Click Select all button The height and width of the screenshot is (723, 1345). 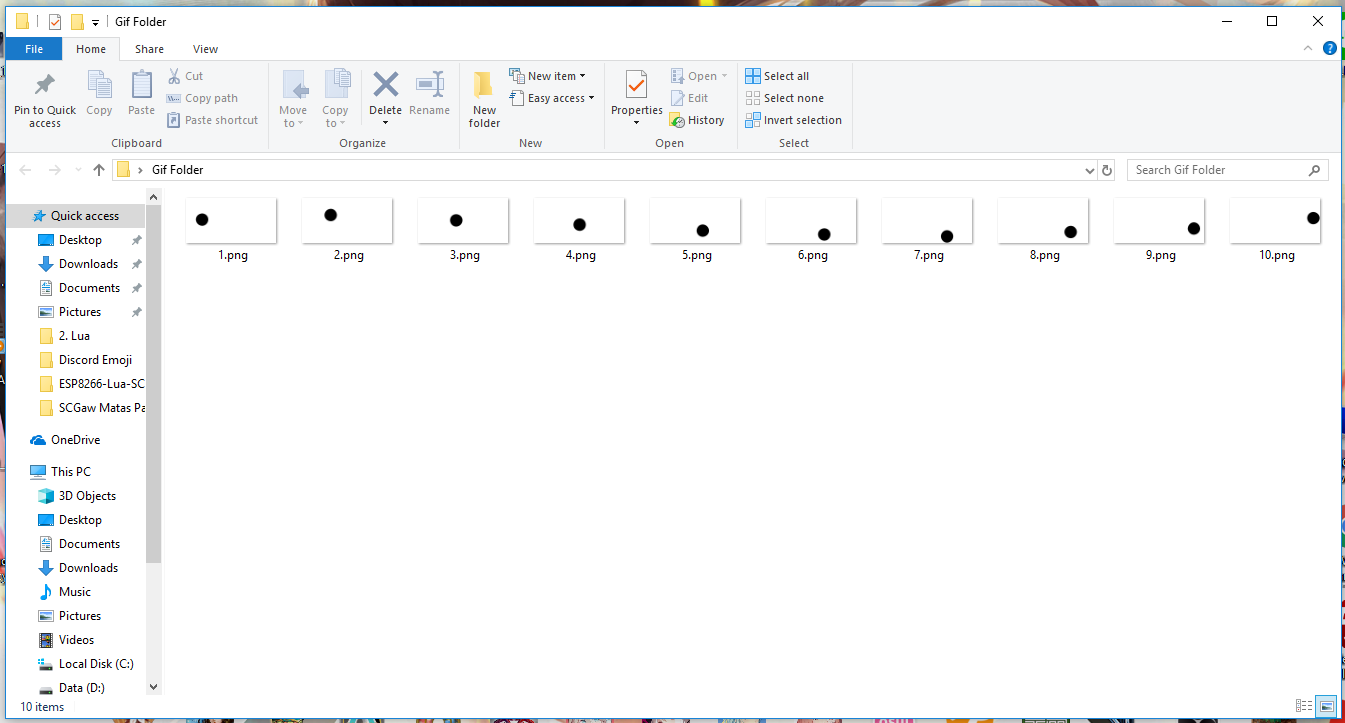[x=778, y=76]
